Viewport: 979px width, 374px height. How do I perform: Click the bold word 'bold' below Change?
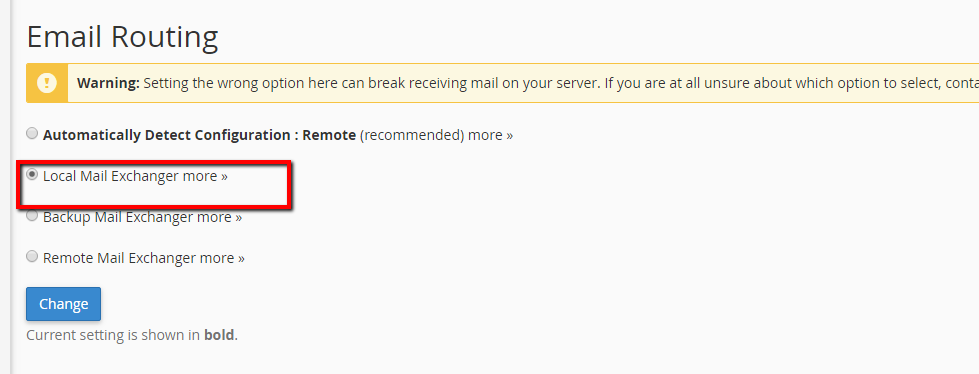pos(219,335)
